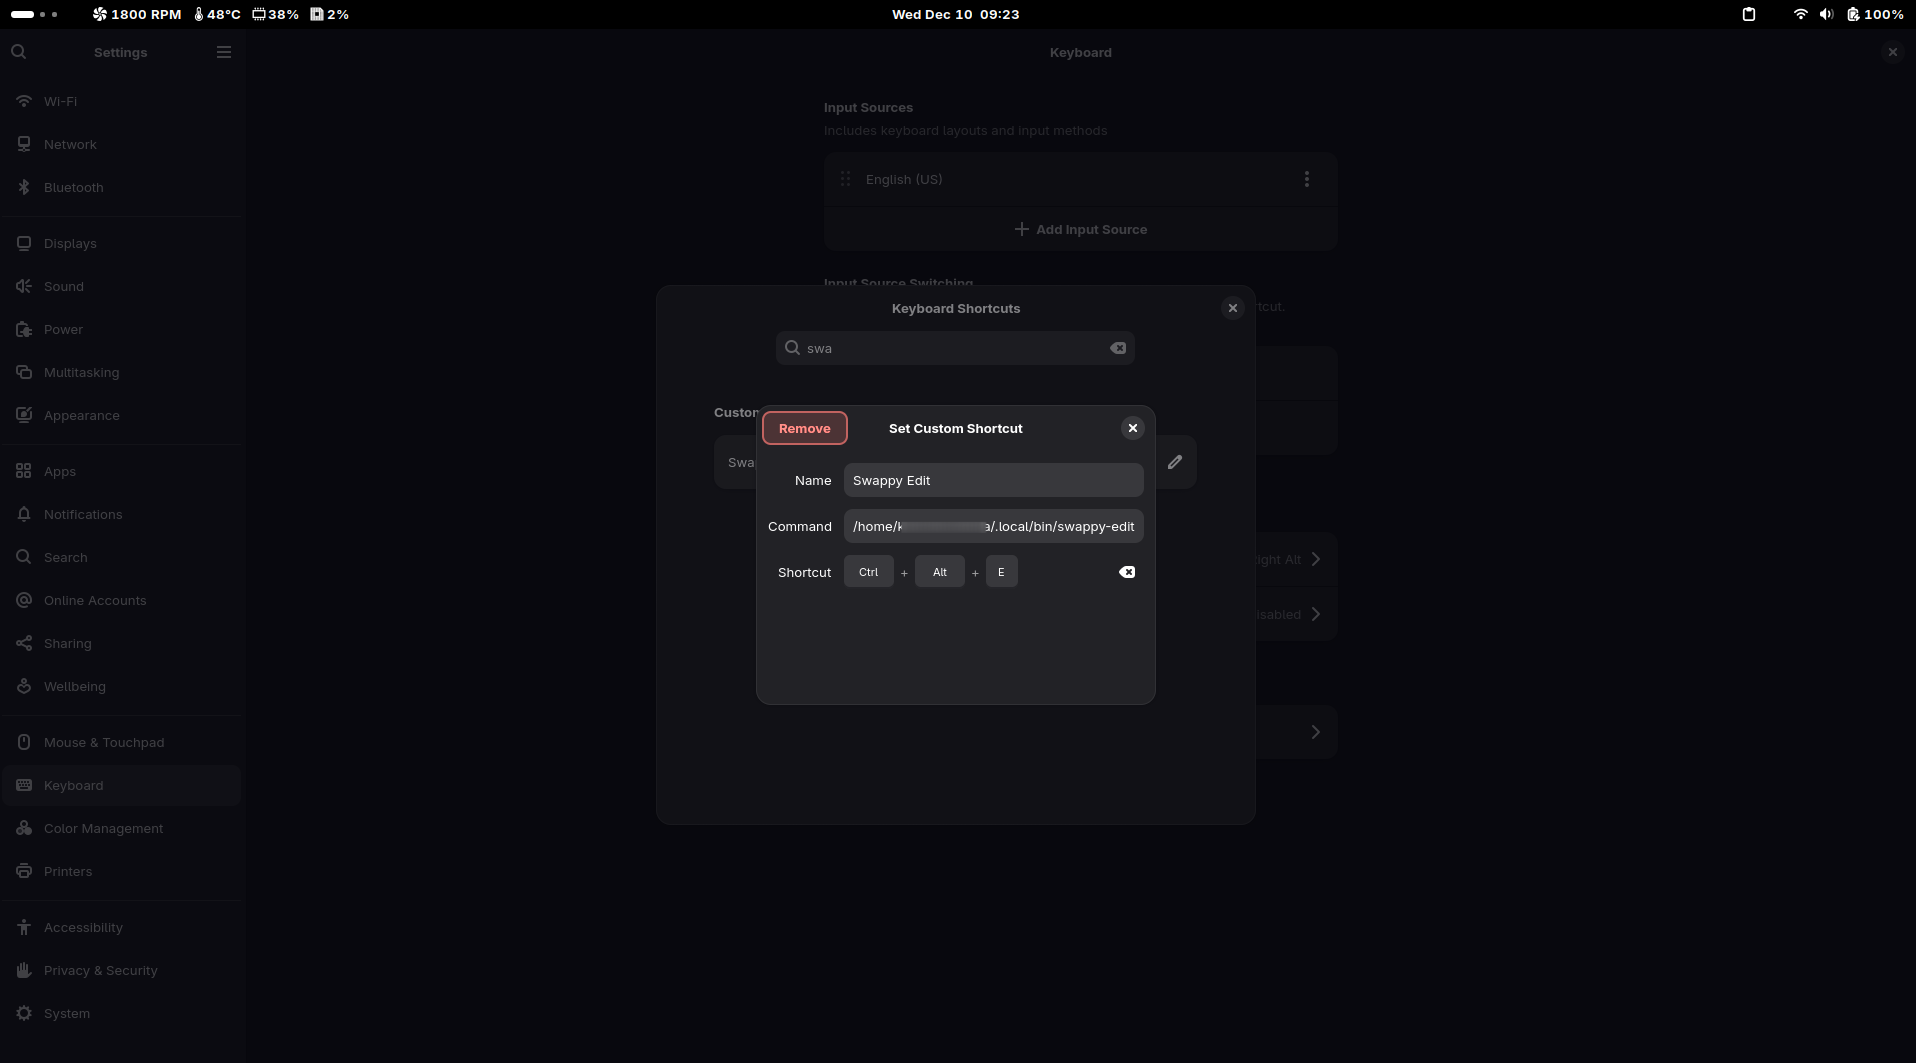Image resolution: width=1916 pixels, height=1063 pixels.
Task: Clear the shortcut with the backspace icon
Action: pos(1127,572)
